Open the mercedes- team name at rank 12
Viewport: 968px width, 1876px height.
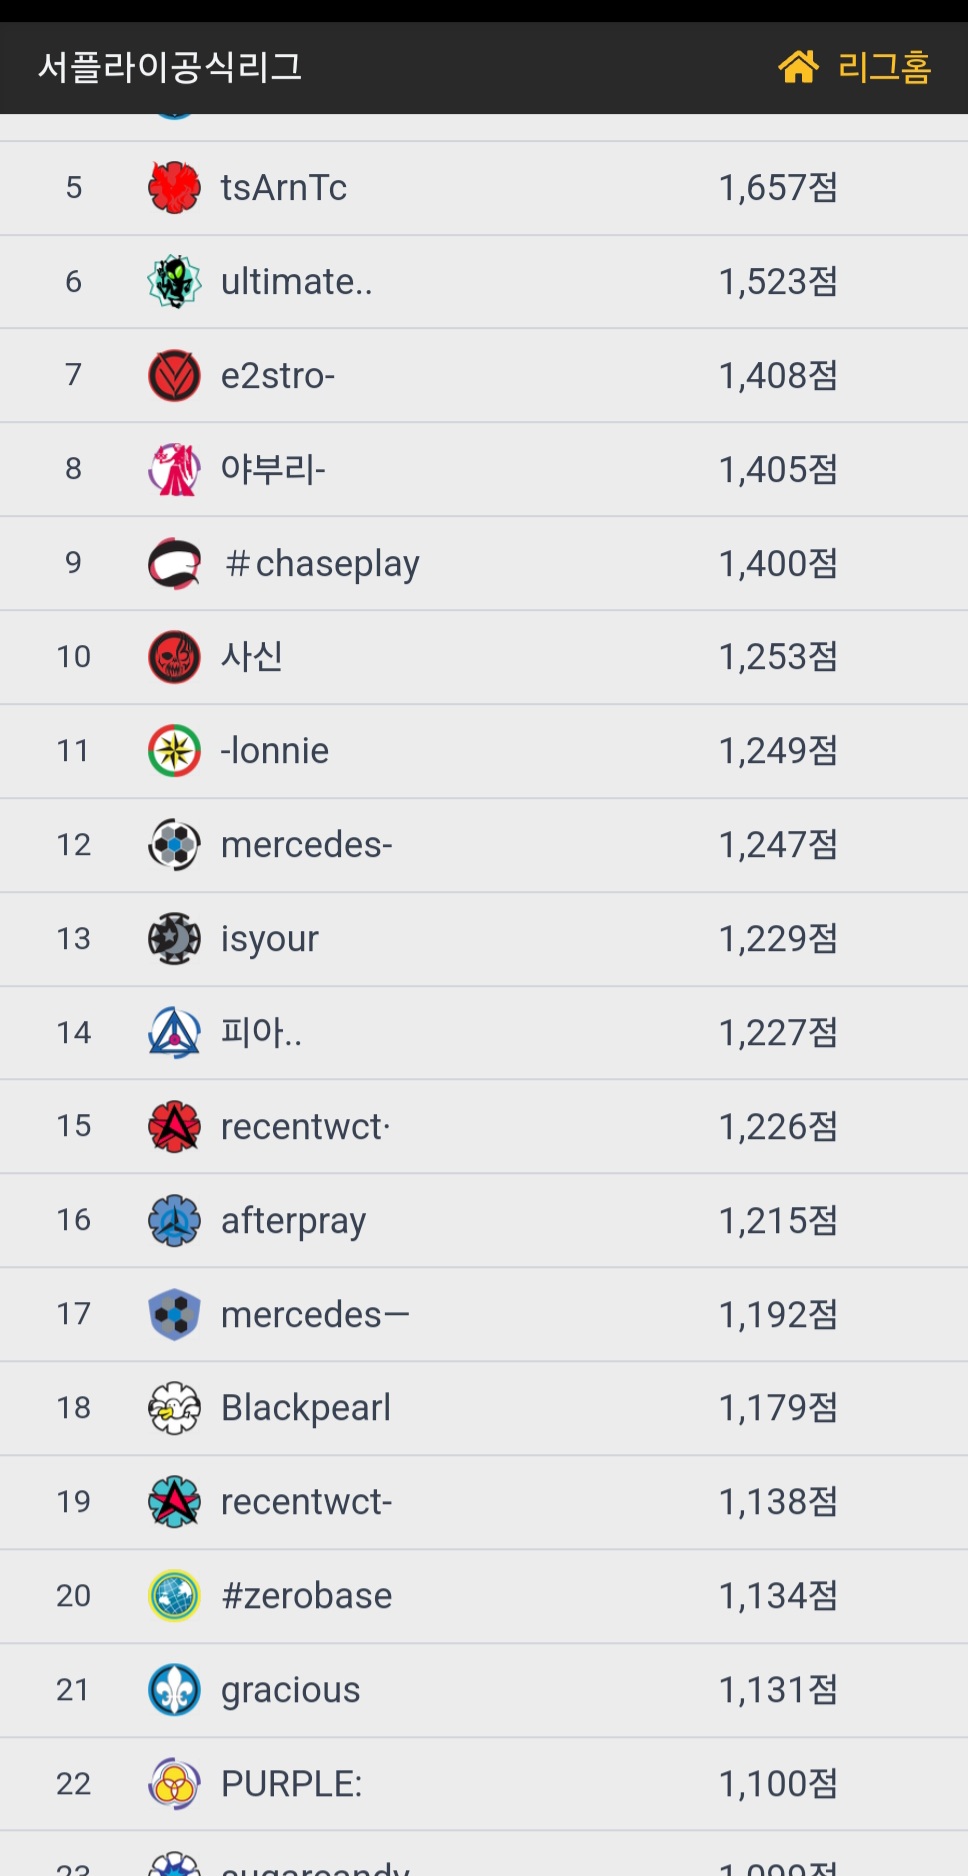point(306,845)
